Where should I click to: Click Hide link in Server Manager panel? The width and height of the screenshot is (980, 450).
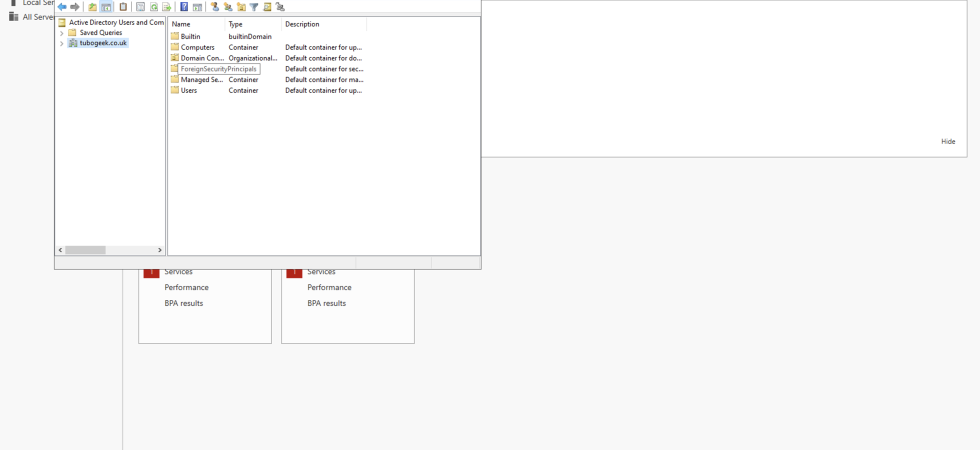pyautogui.click(x=948, y=142)
